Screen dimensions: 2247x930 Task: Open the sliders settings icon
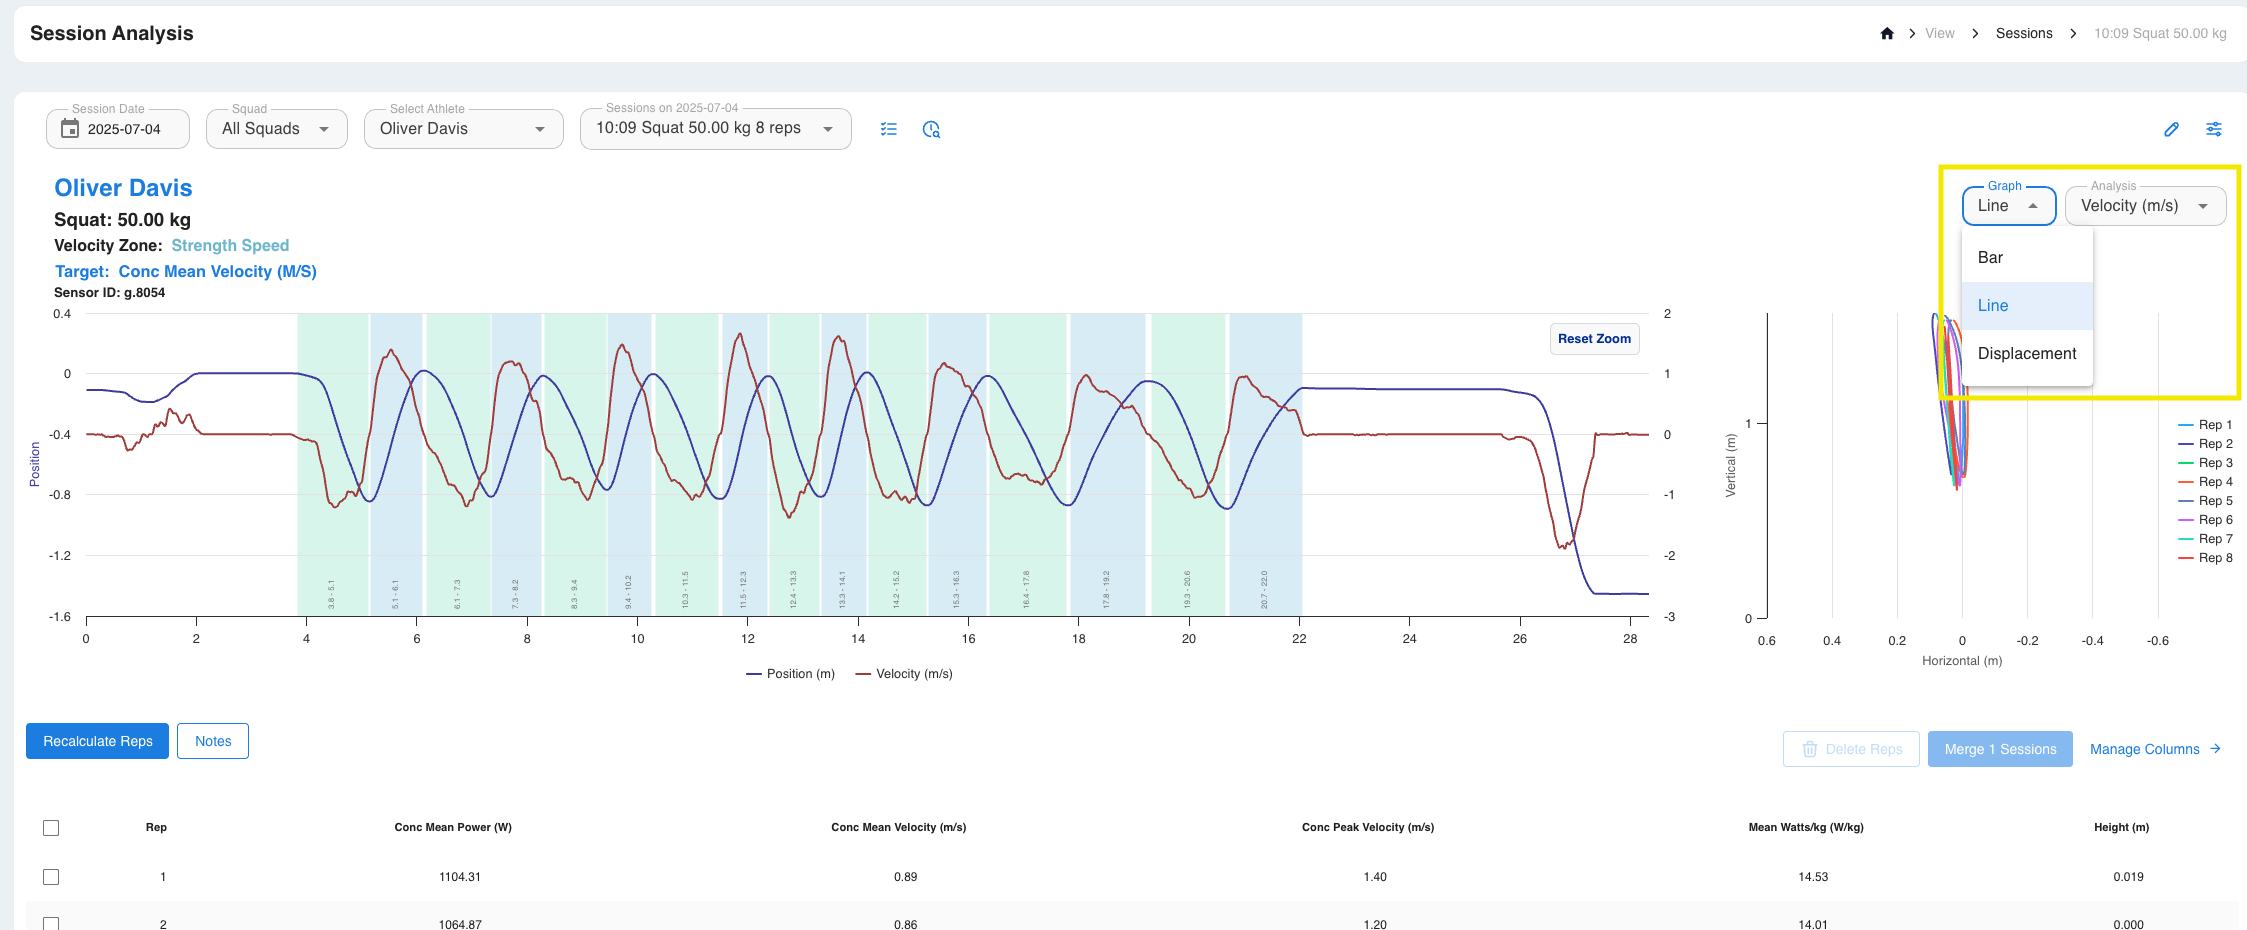pyautogui.click(x=2214, y=129)
